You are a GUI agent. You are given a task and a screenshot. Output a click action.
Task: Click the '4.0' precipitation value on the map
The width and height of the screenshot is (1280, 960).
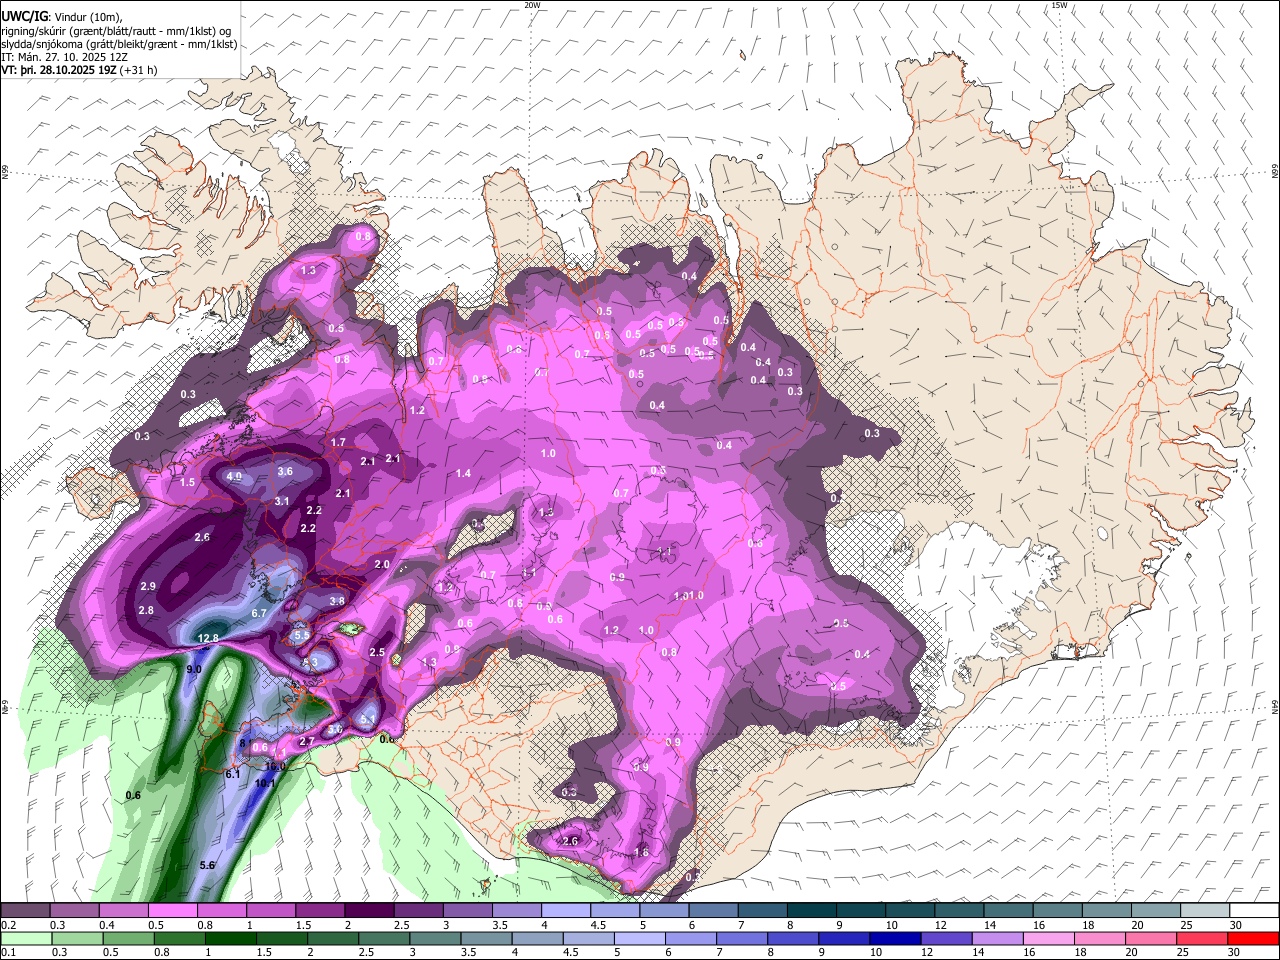tap(235, 477)
